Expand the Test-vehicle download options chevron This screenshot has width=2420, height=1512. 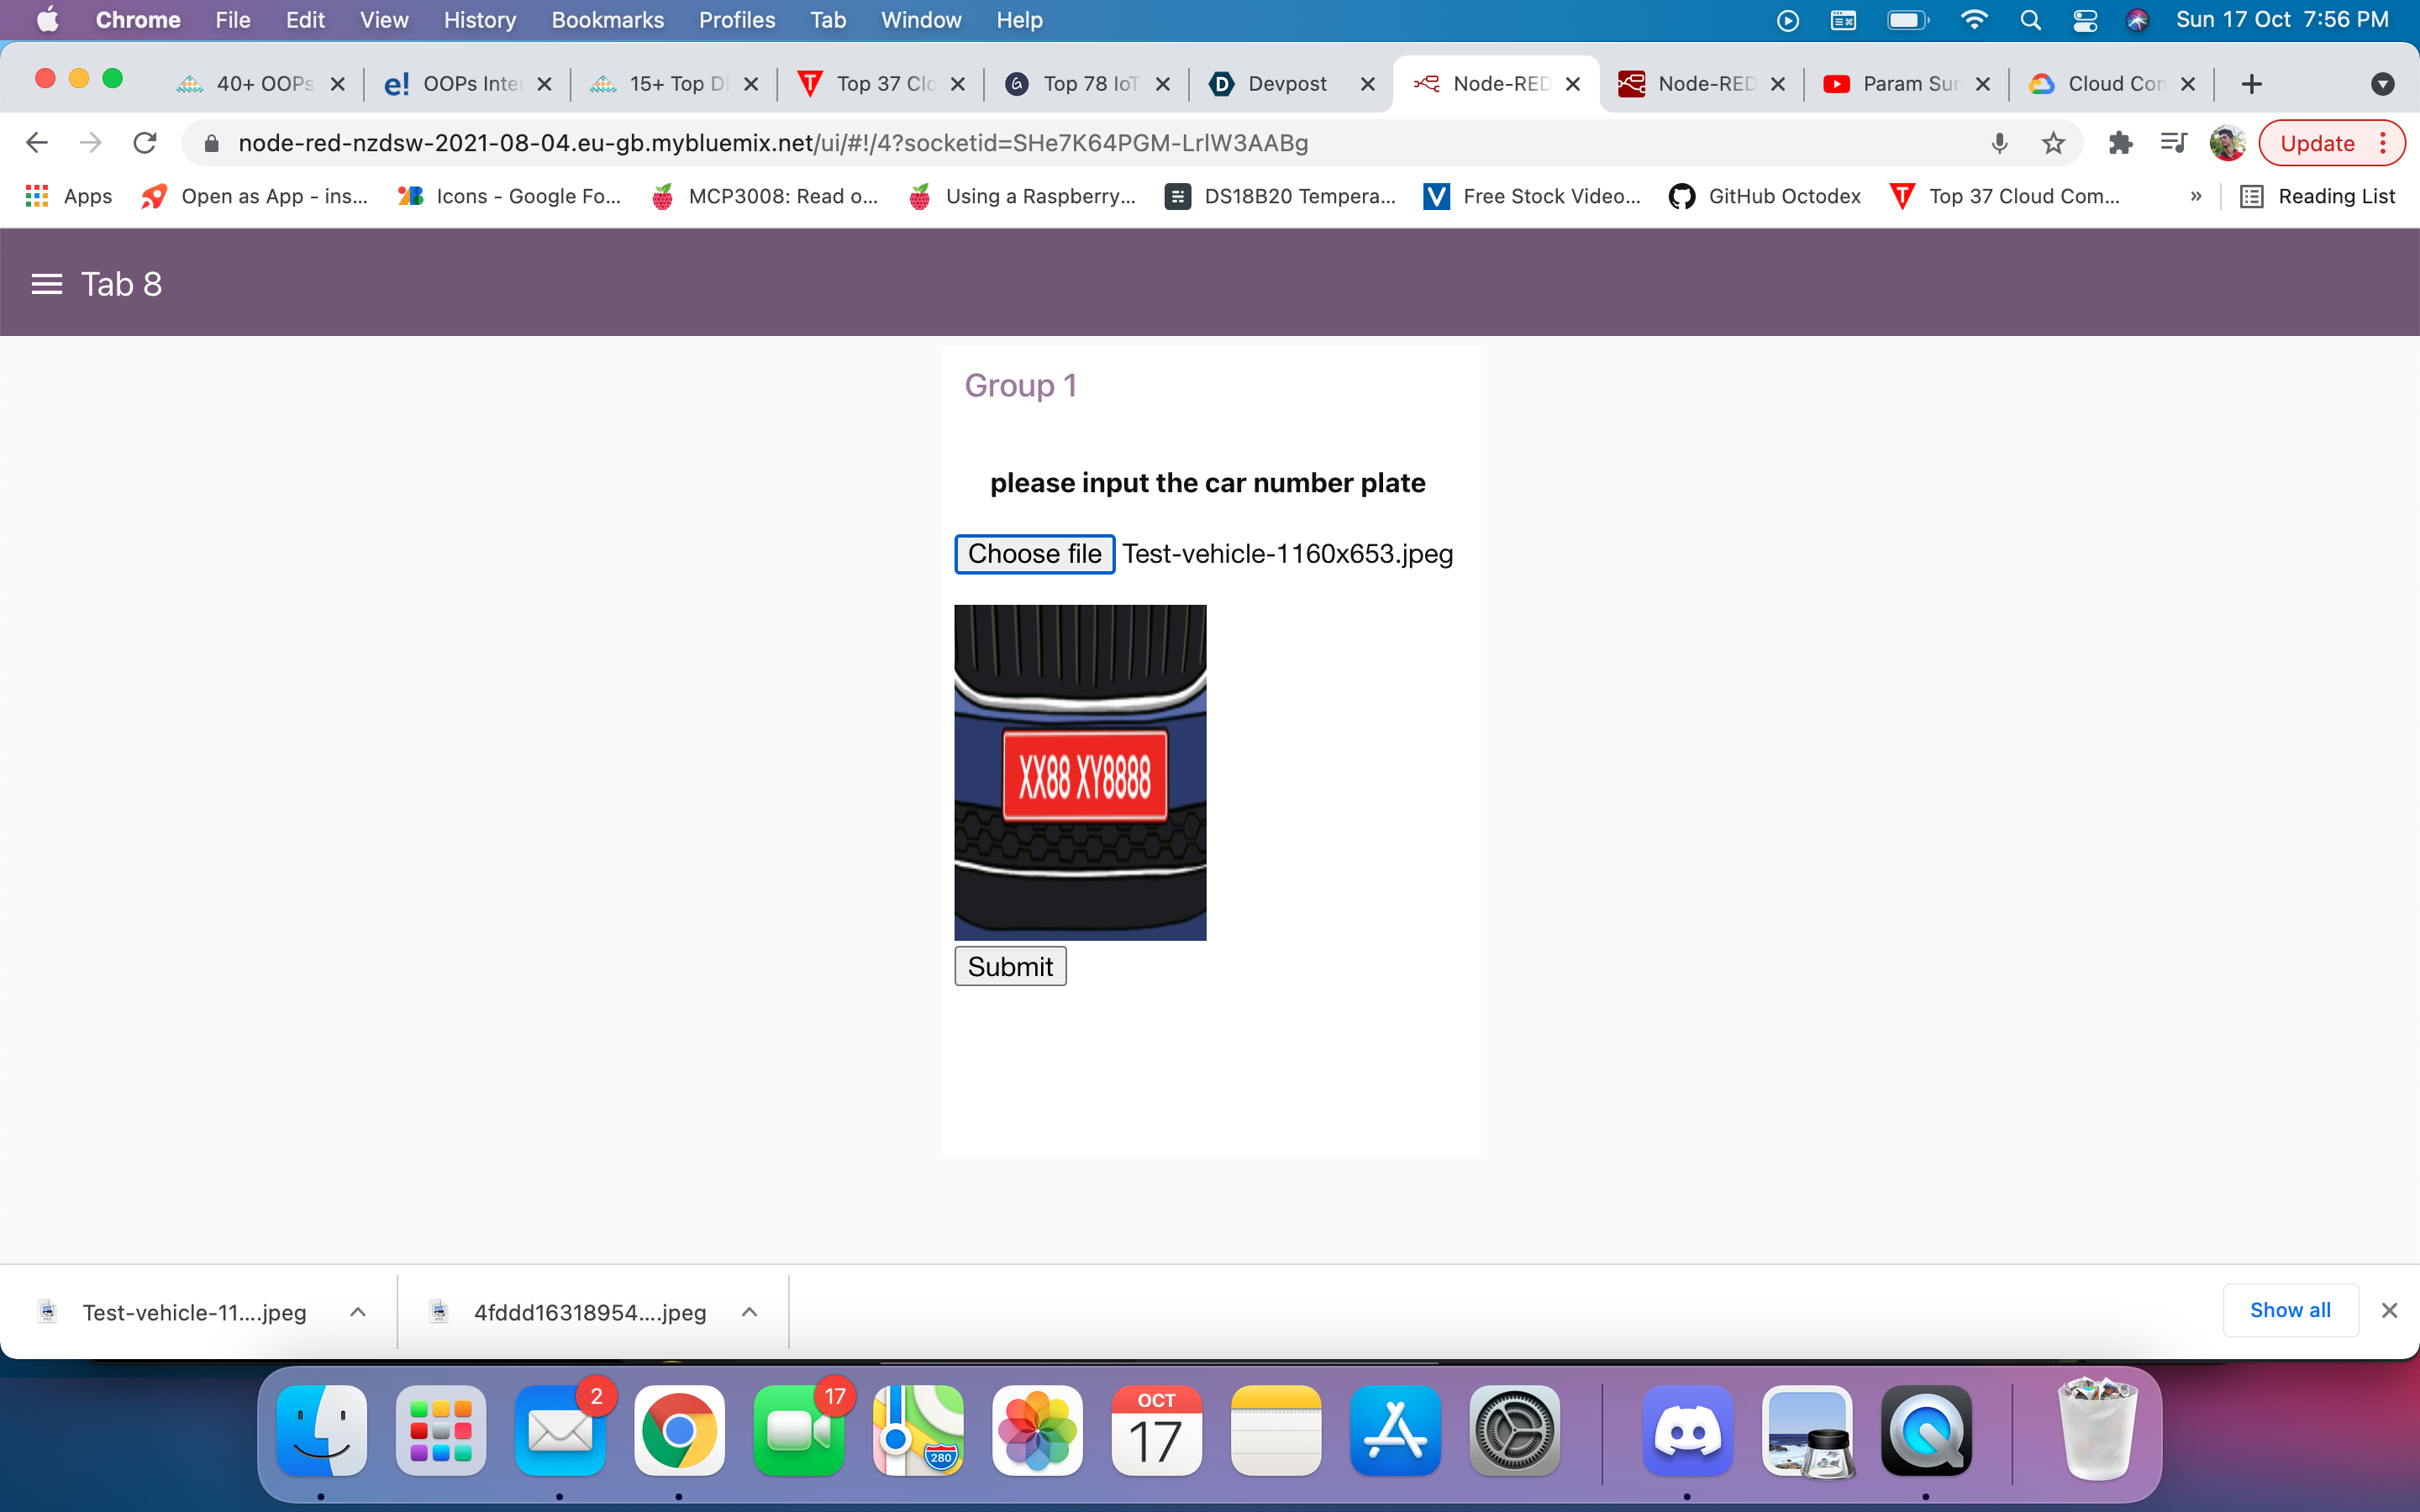click(x=358, y=1312)
